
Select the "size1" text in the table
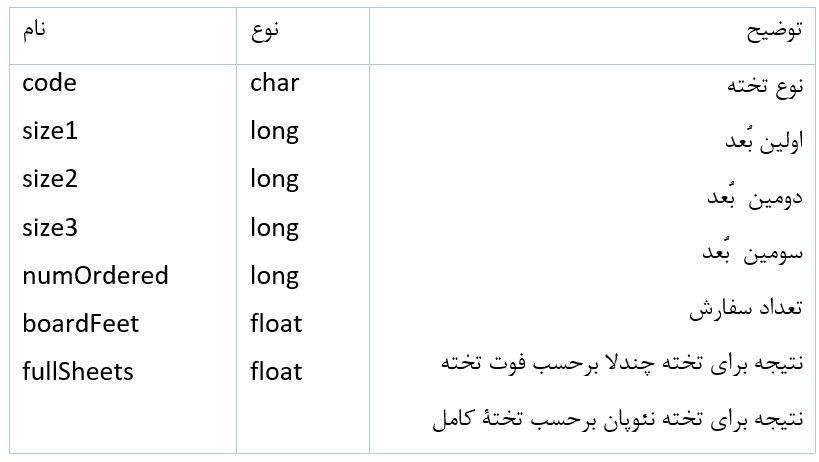coord(50,131)
